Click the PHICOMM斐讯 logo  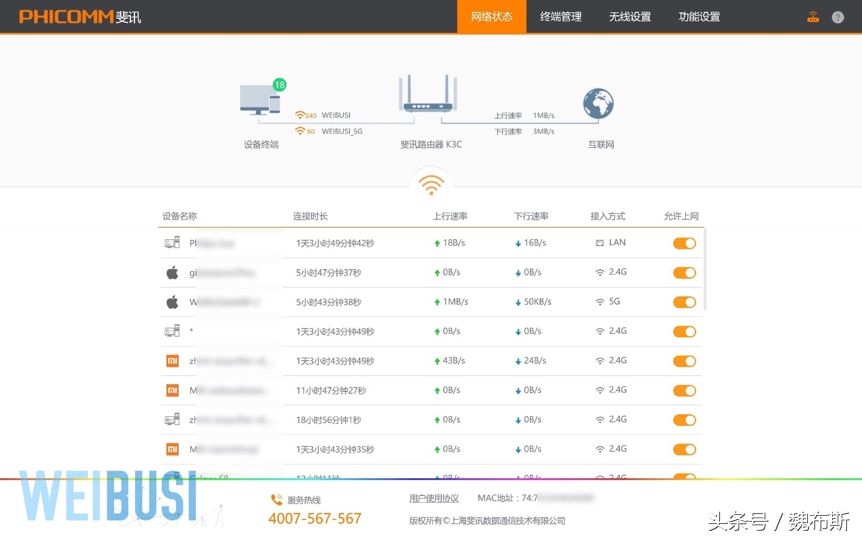tap(80, 17)
